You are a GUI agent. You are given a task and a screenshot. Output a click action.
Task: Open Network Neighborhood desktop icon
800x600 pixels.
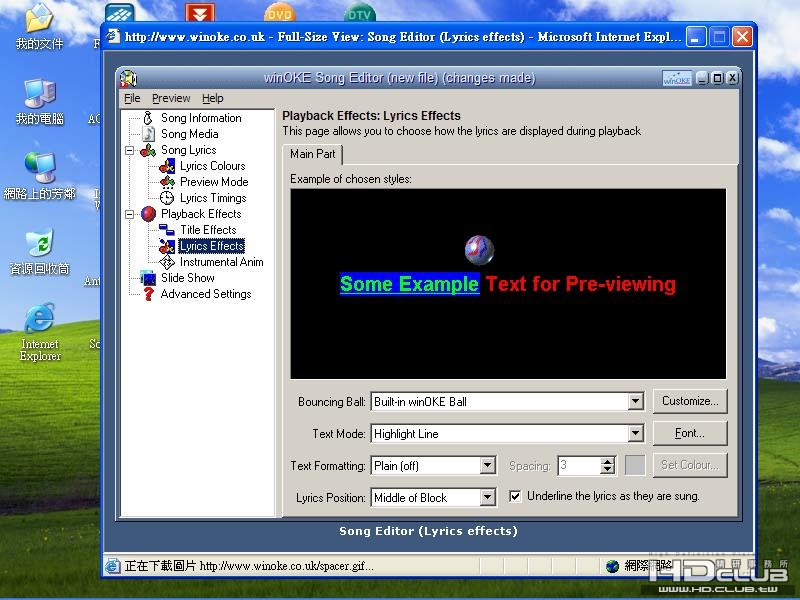39,176
